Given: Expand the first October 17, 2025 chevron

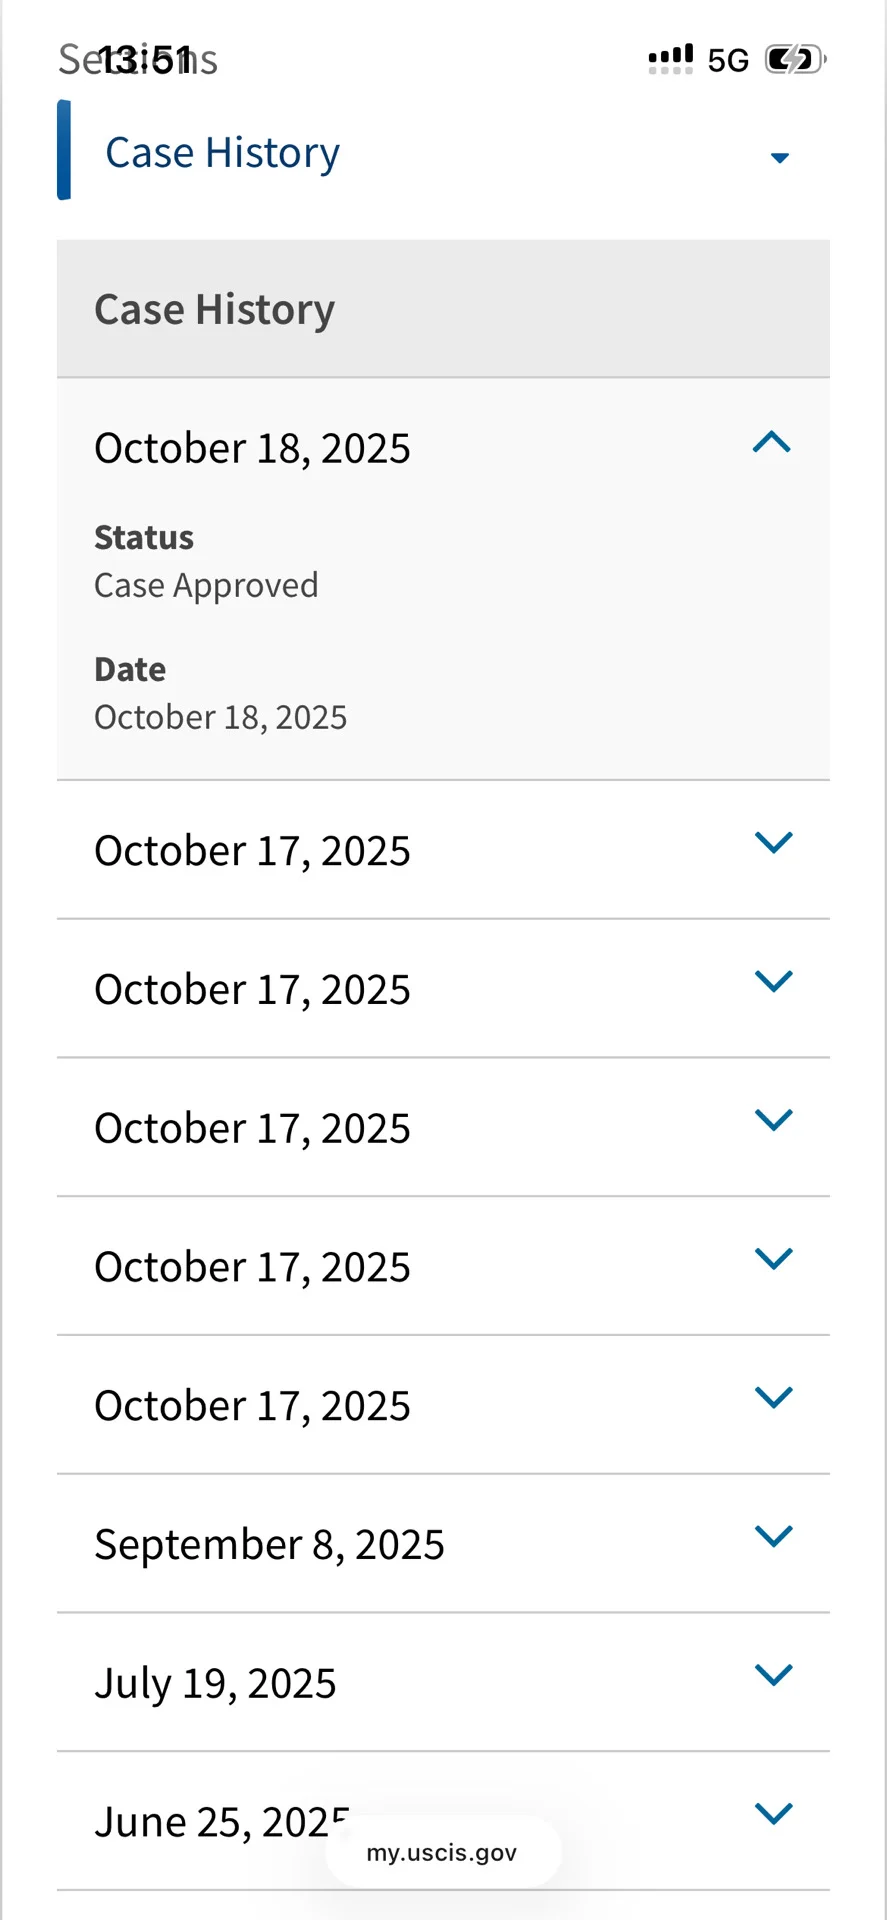Looking at the screenshot, I should tap(774, 842).
